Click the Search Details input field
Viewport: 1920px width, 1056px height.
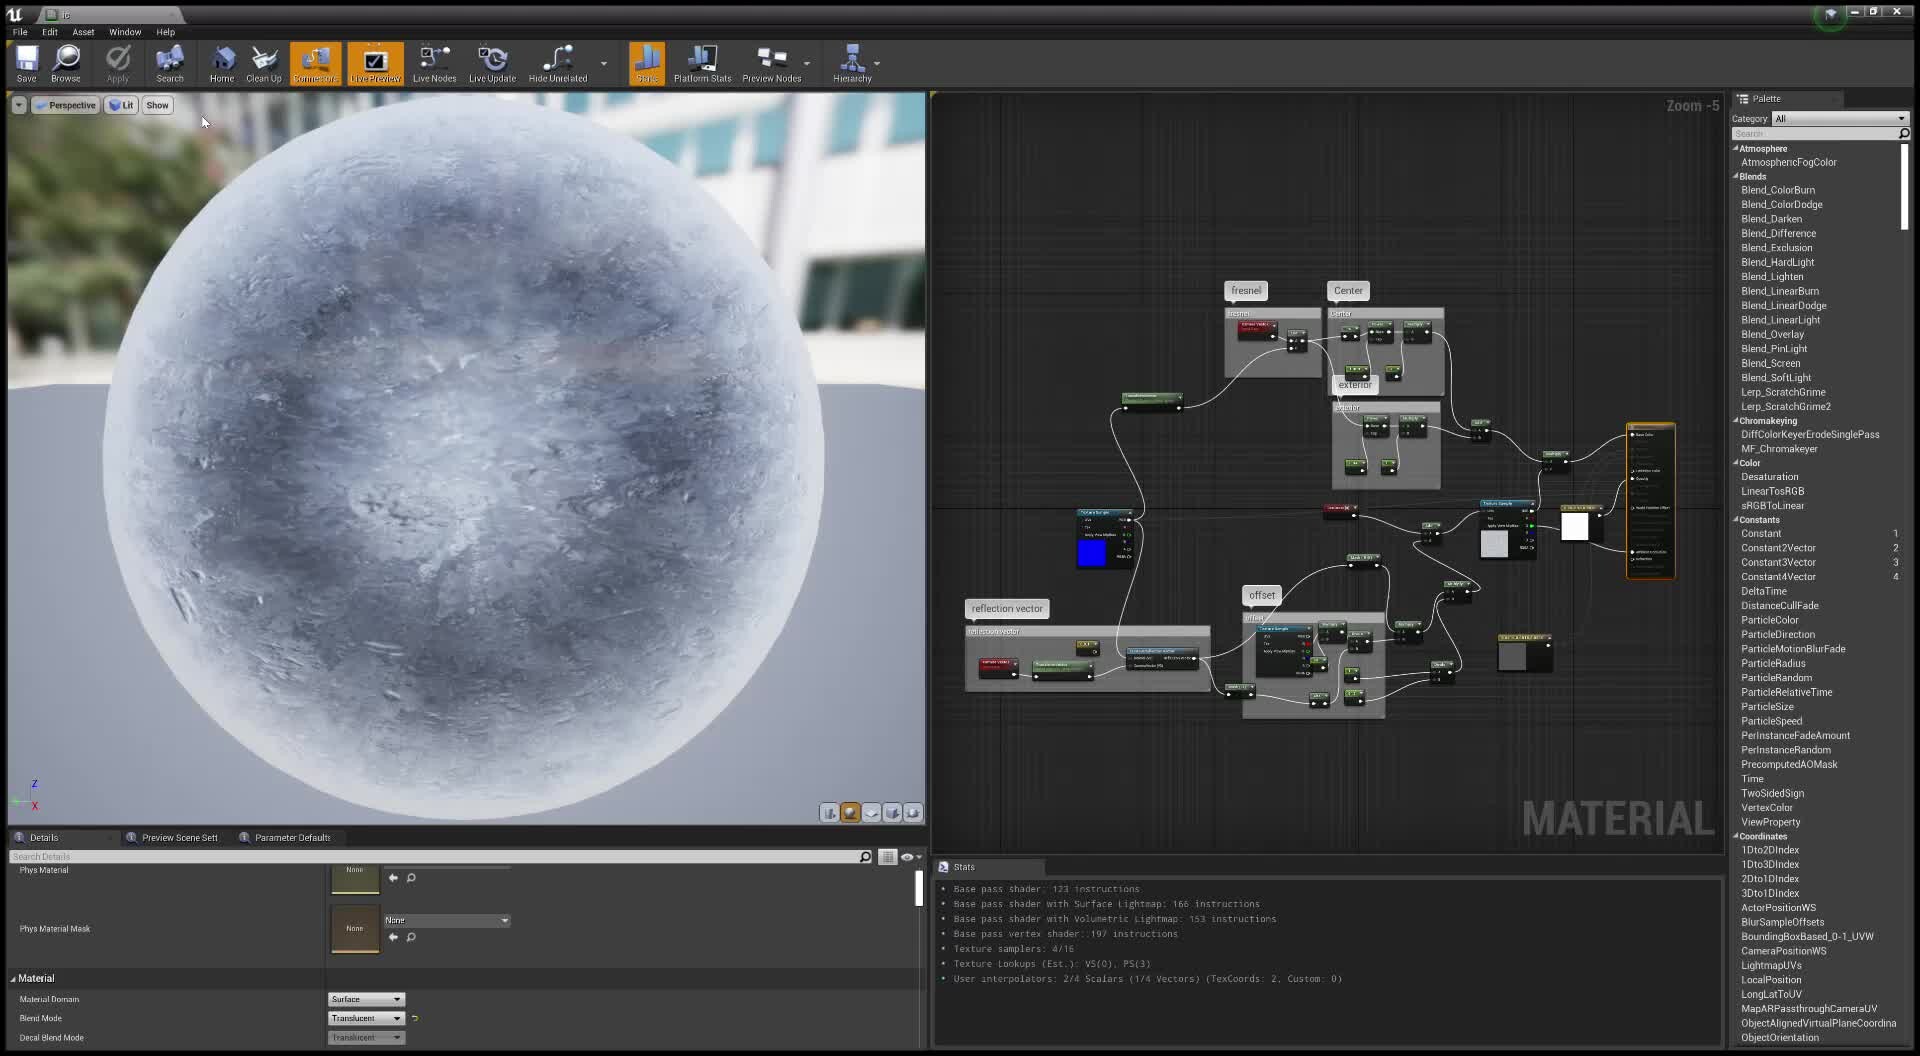[x=430, y=856]
